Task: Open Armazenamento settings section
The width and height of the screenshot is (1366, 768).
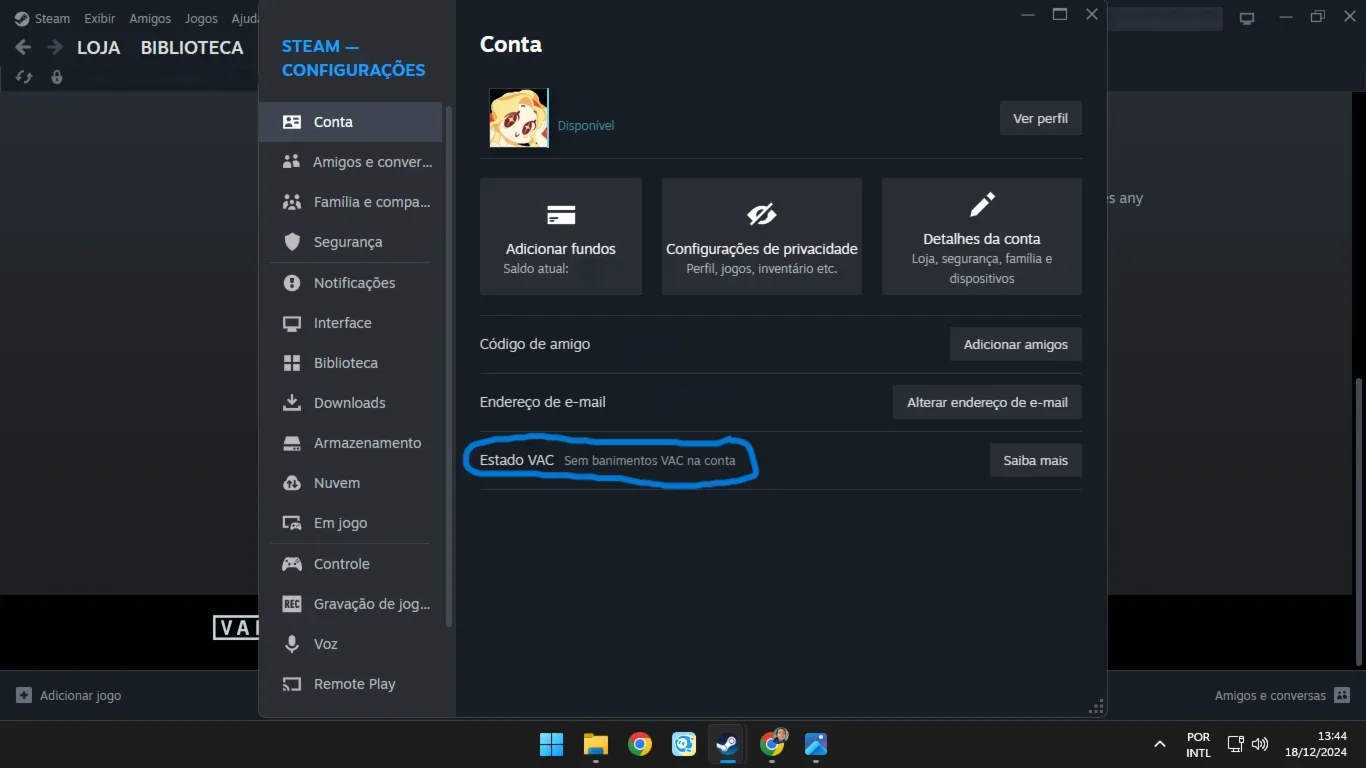Action: [x=350, y=443]
